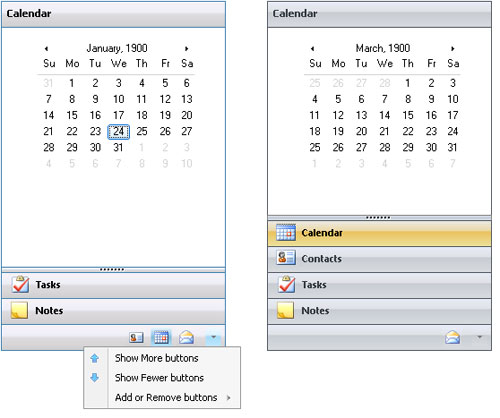Click the Contacts card icon in right panel
The height and width of the screenshot is (418, 500).
[x=286, y=258]
